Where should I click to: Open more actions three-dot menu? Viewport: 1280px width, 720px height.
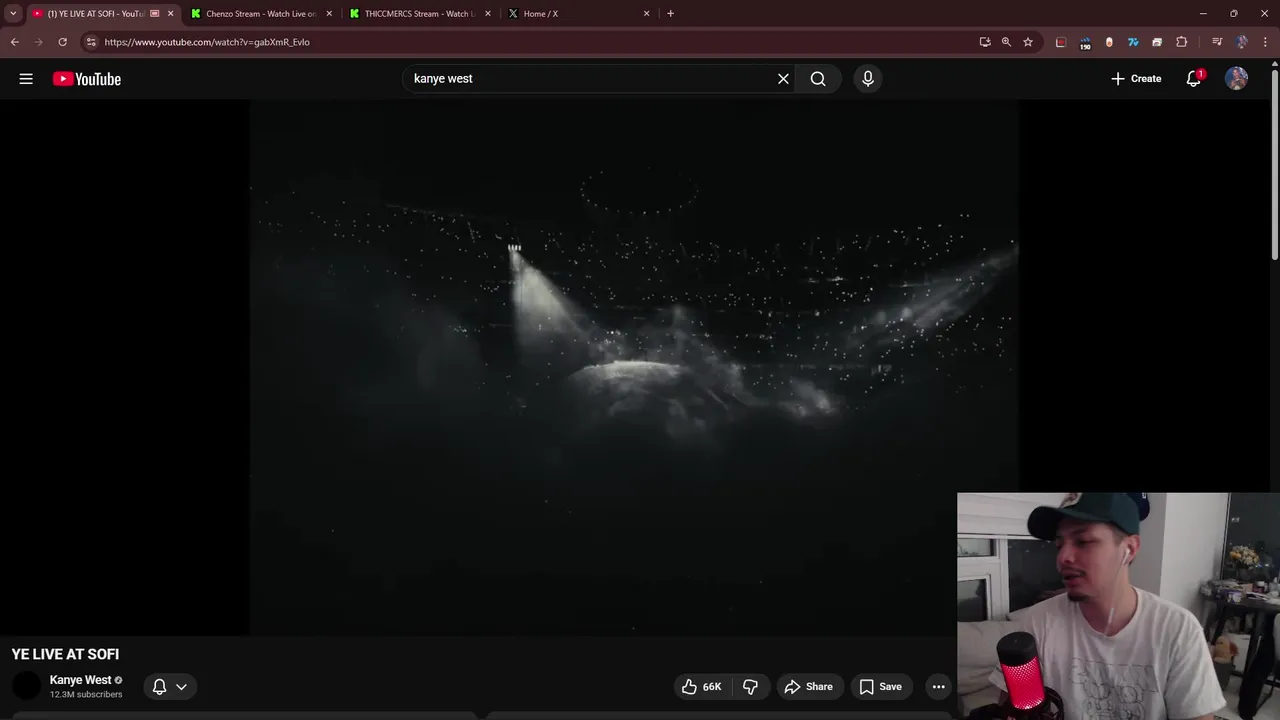pos(938,687)
